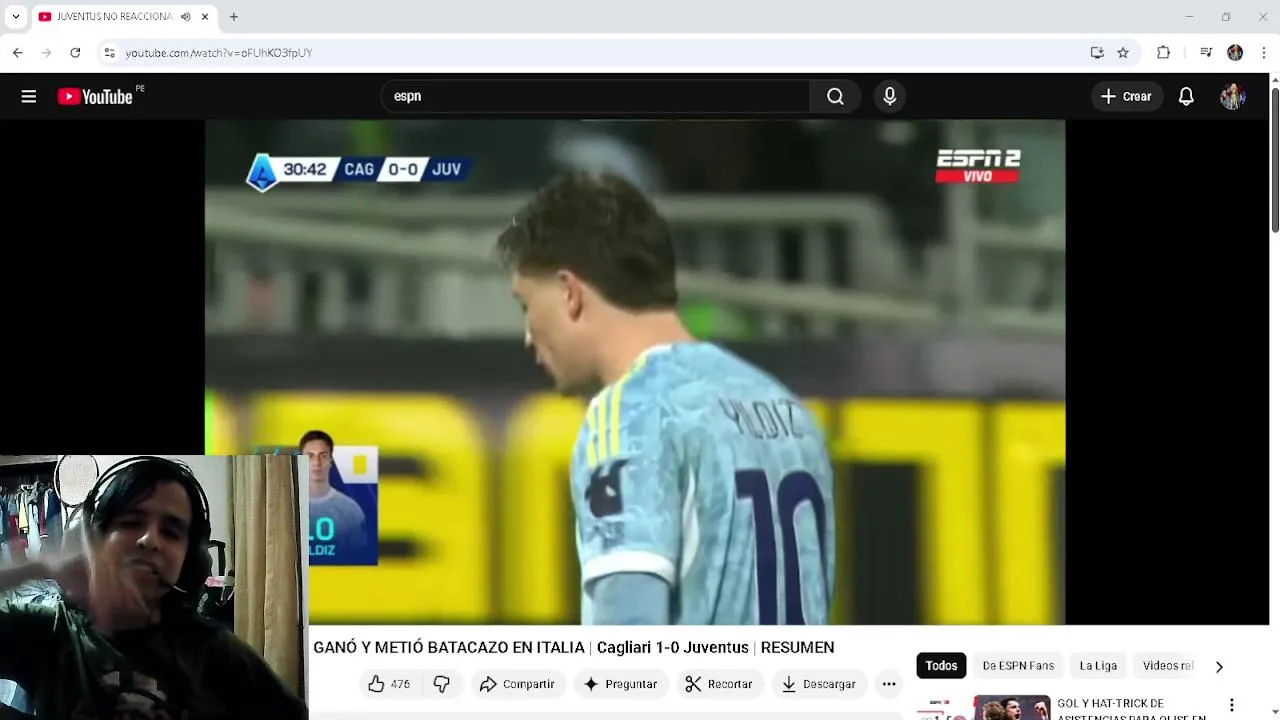Screen dimensions: 1280x720
Task: Start voice search with microphone icon
Action: 889,96
